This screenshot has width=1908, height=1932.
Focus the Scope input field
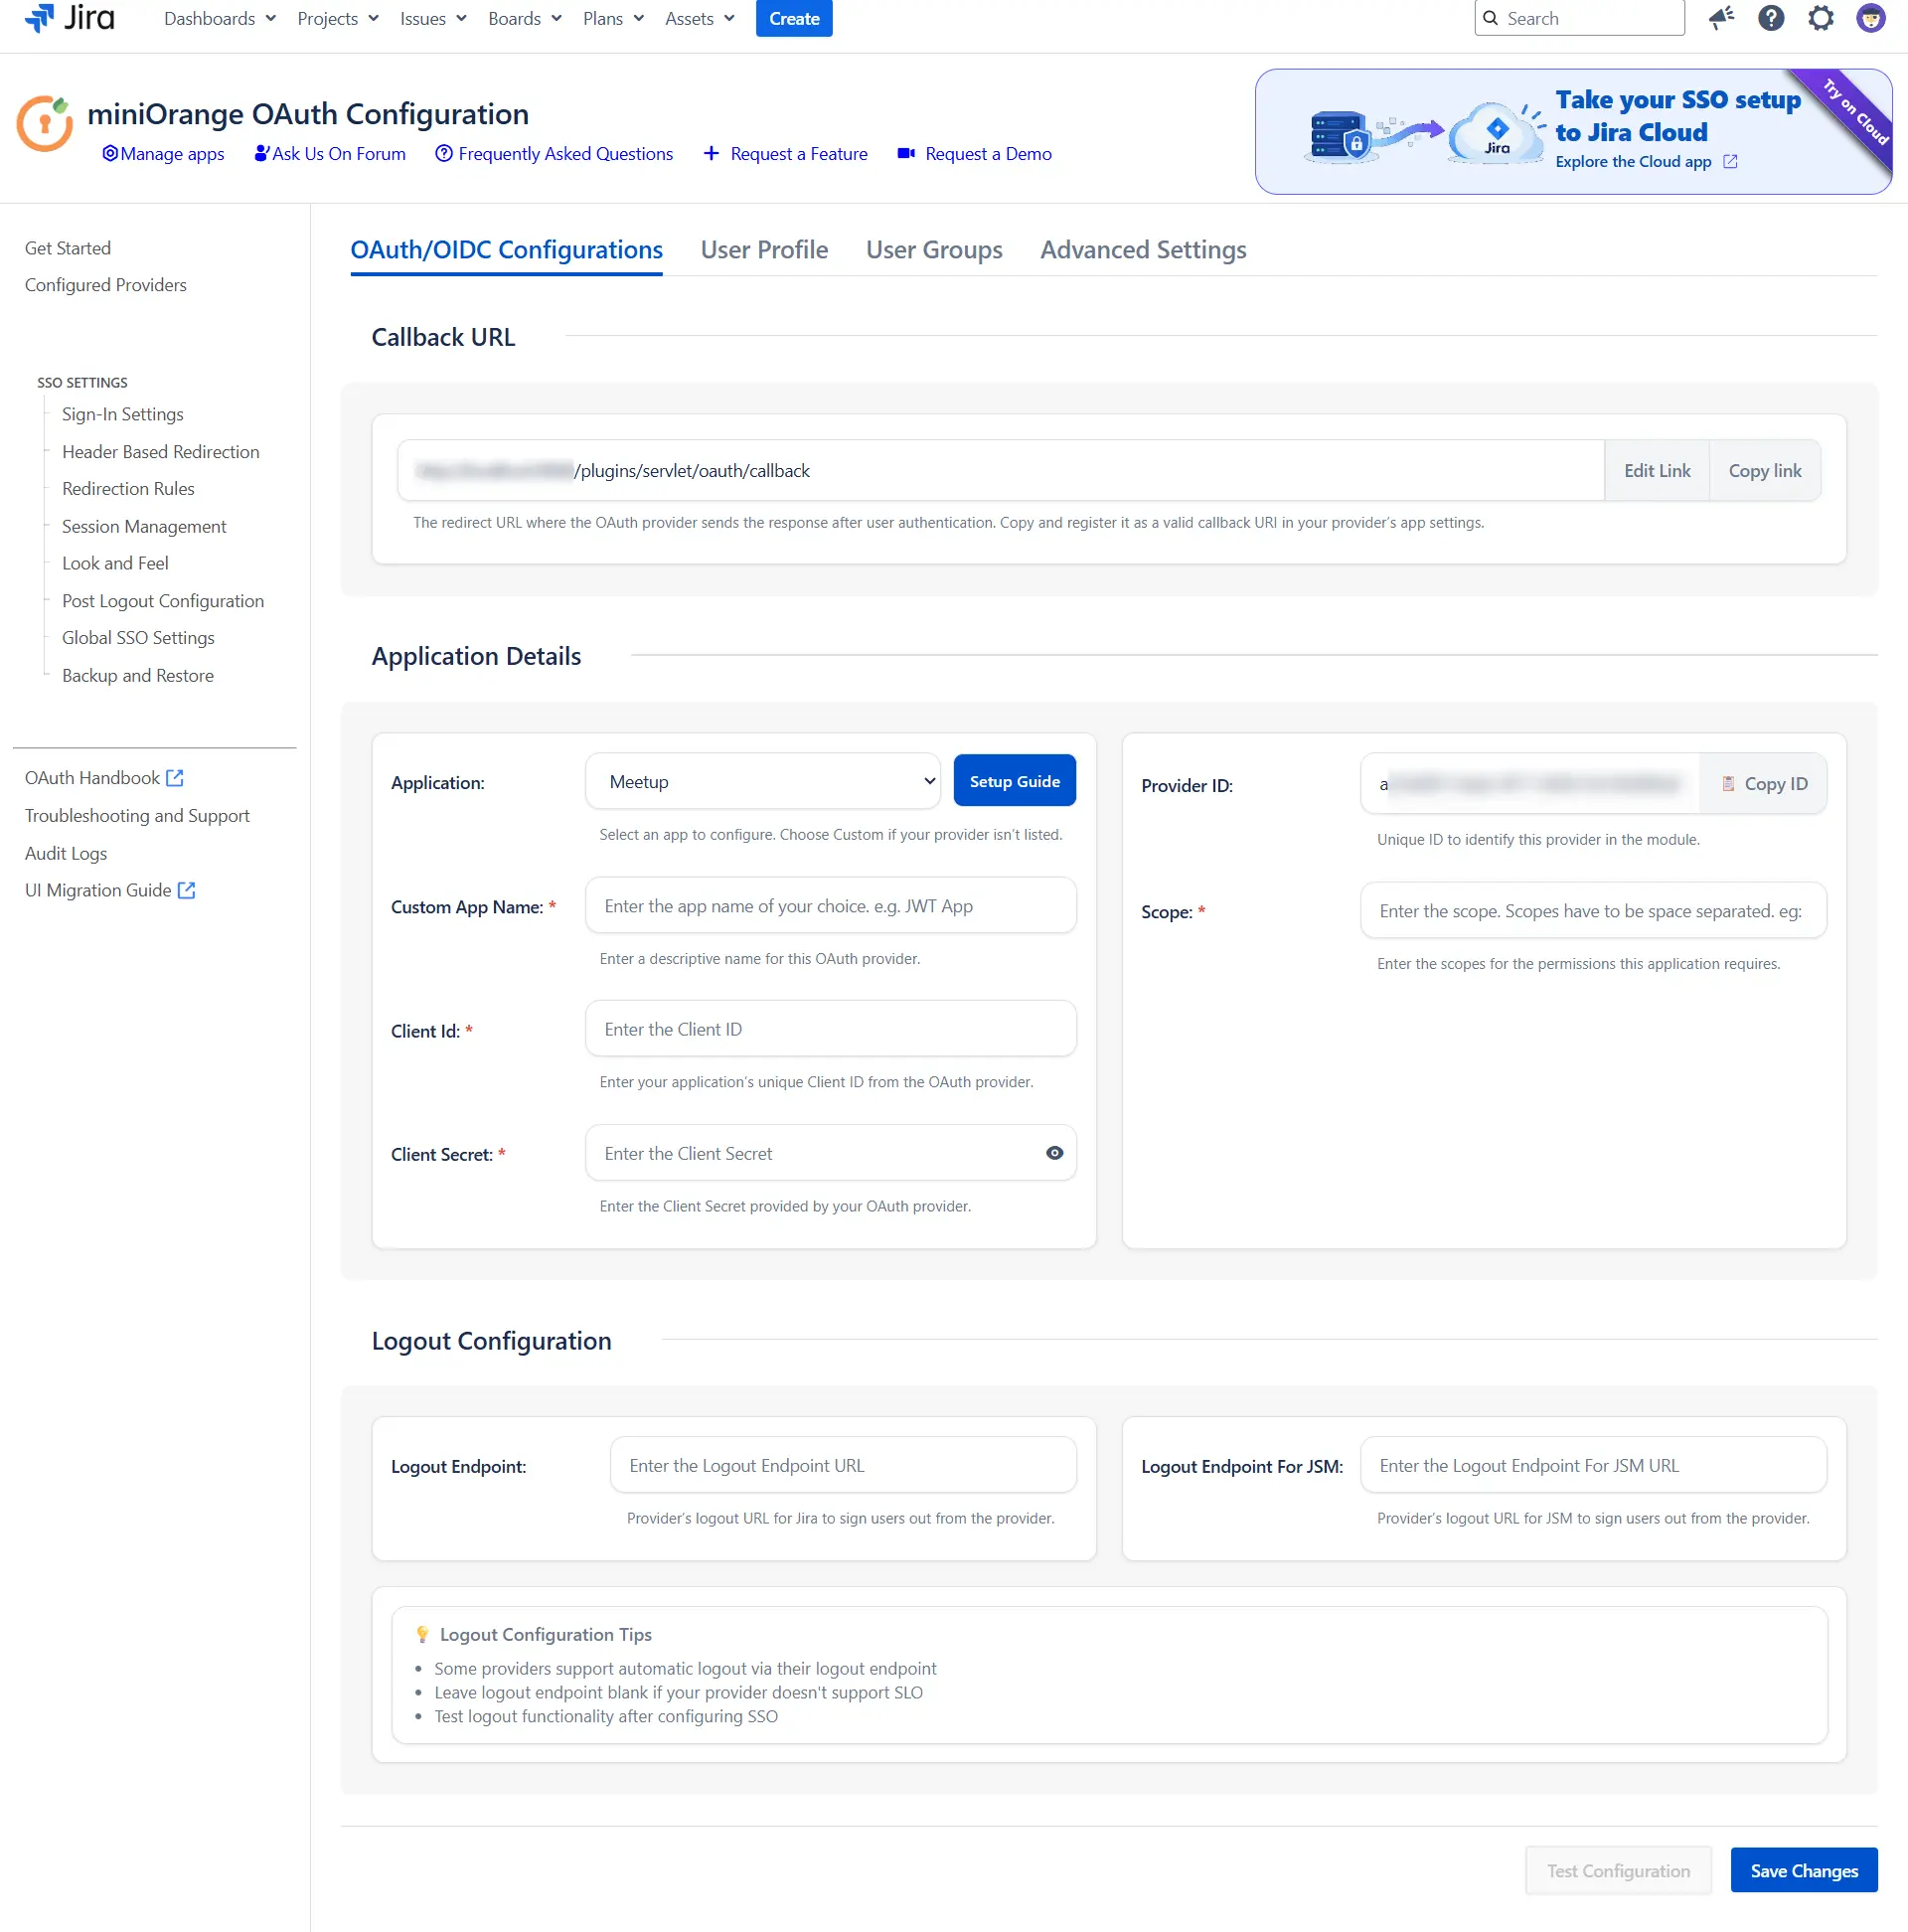[x=1593, y=911]
